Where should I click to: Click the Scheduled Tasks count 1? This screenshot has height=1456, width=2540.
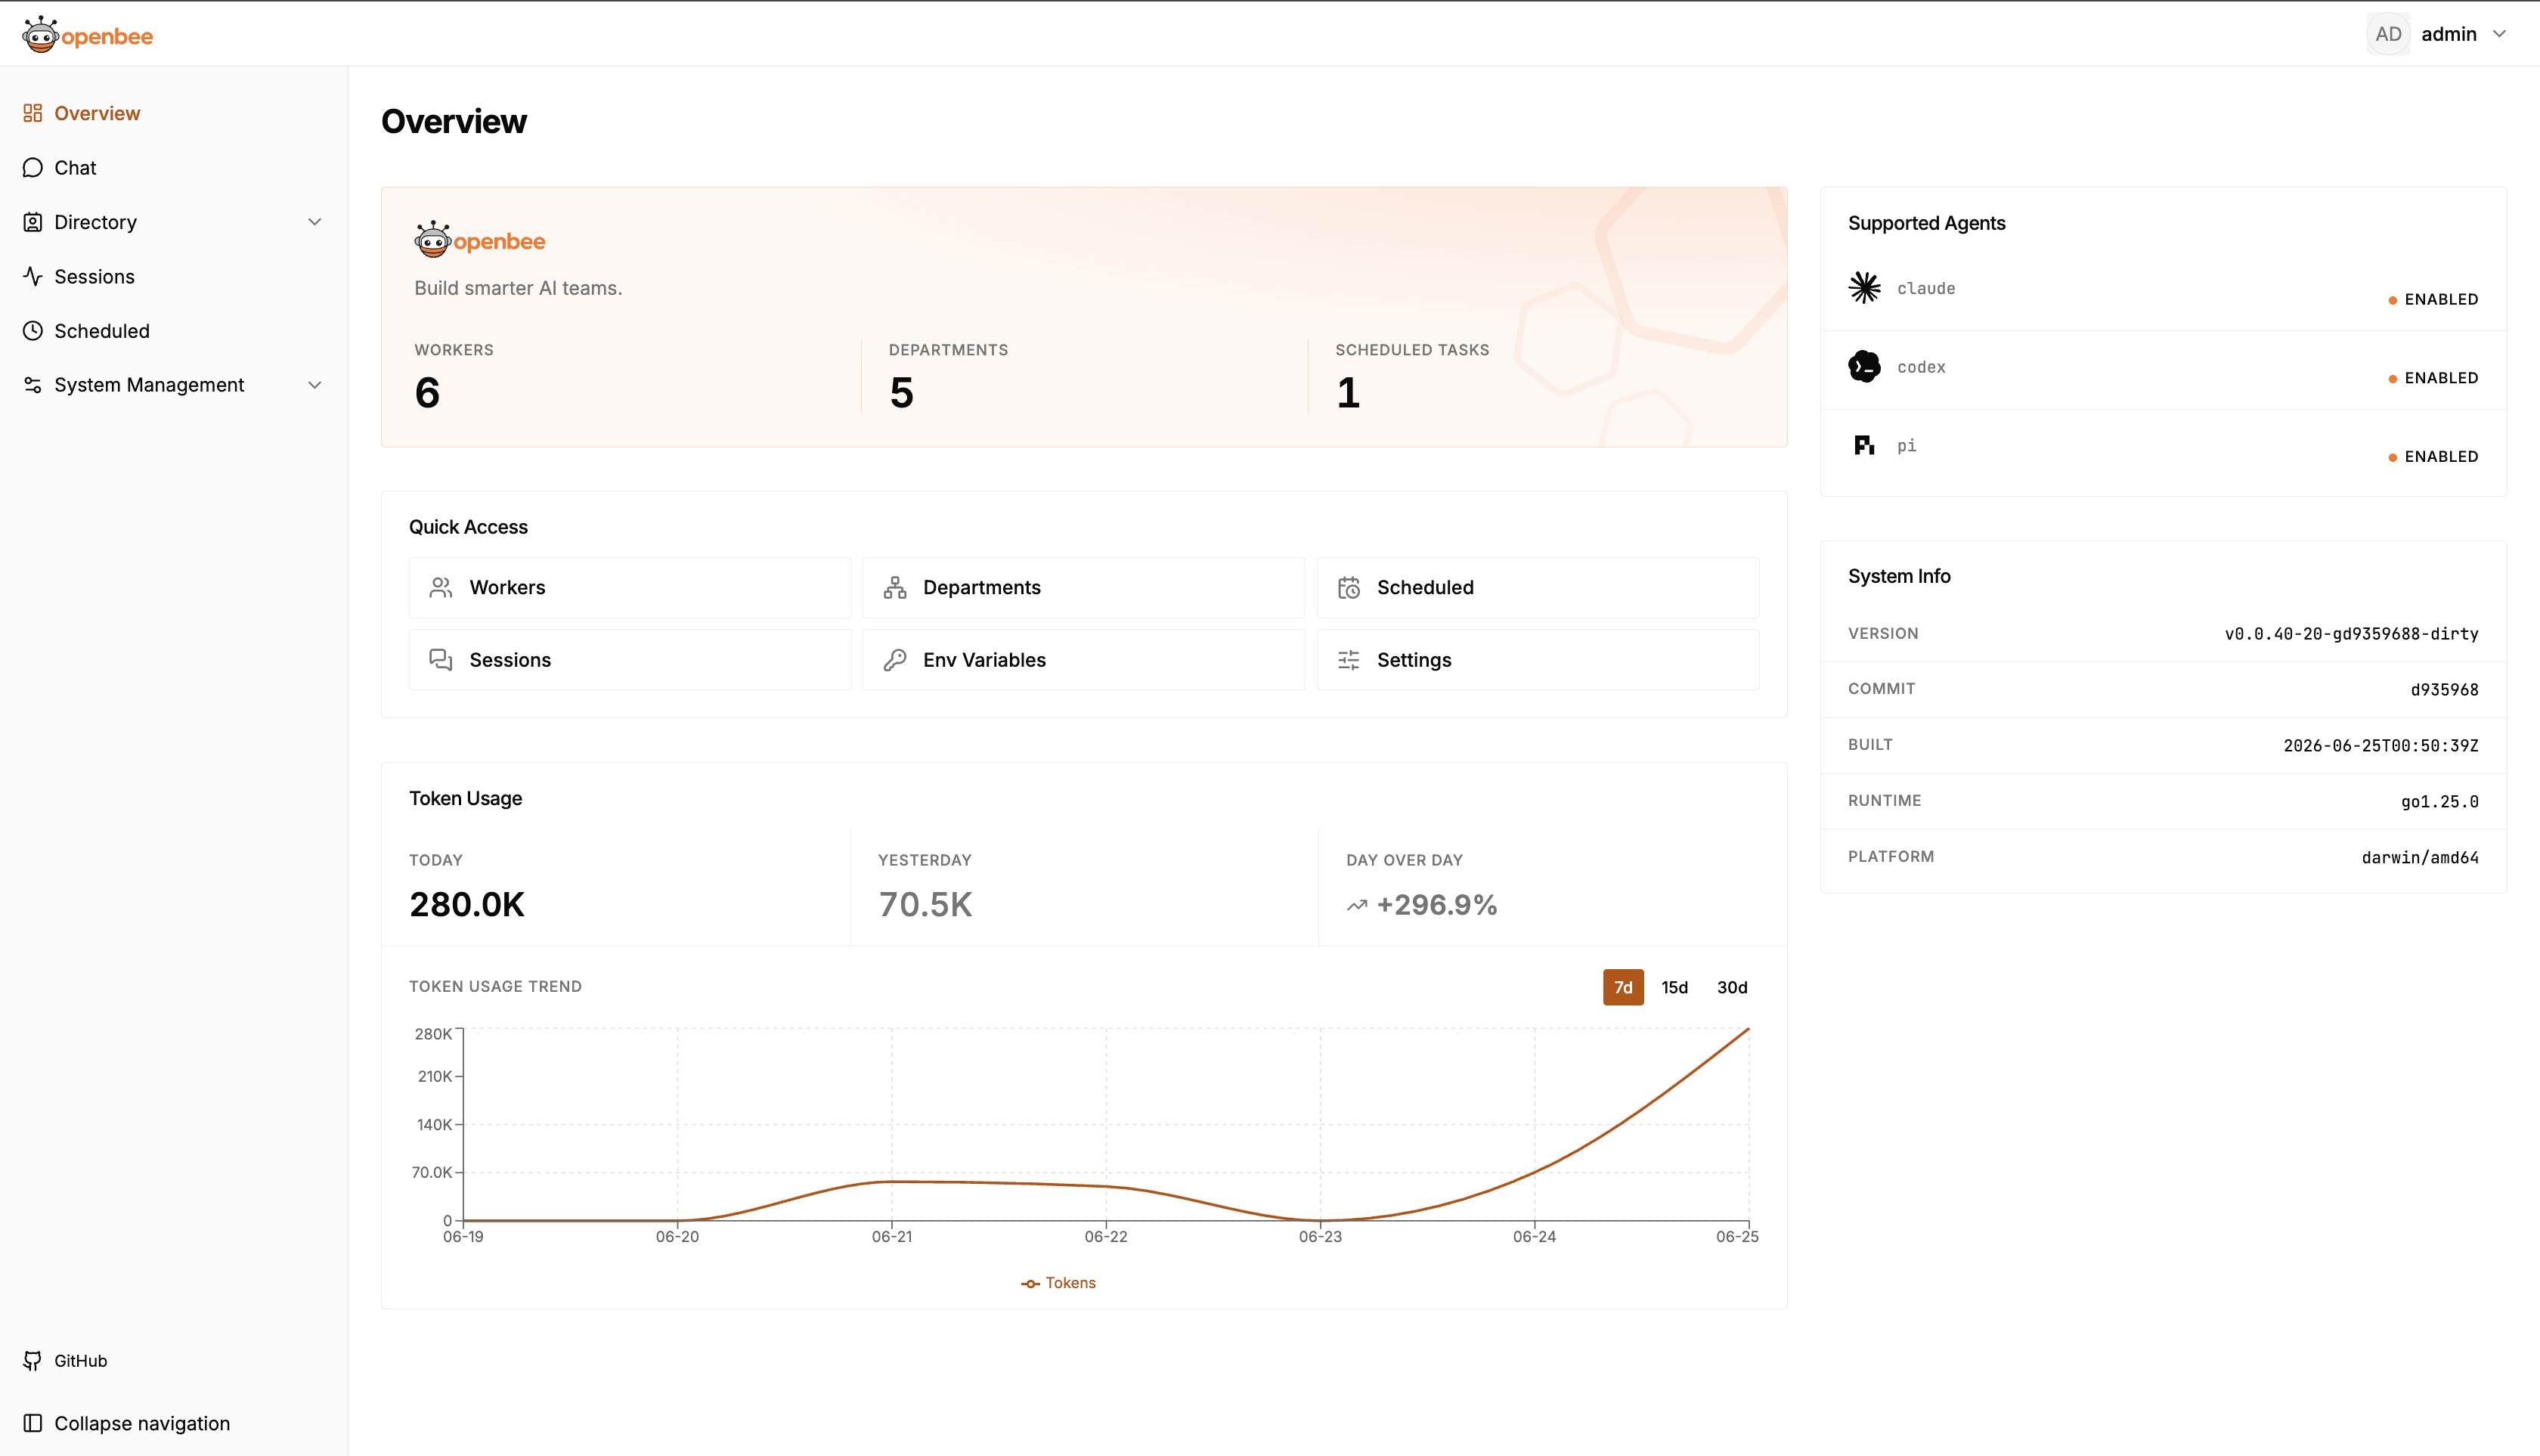pyautogui.click(x=1348, y=392)
